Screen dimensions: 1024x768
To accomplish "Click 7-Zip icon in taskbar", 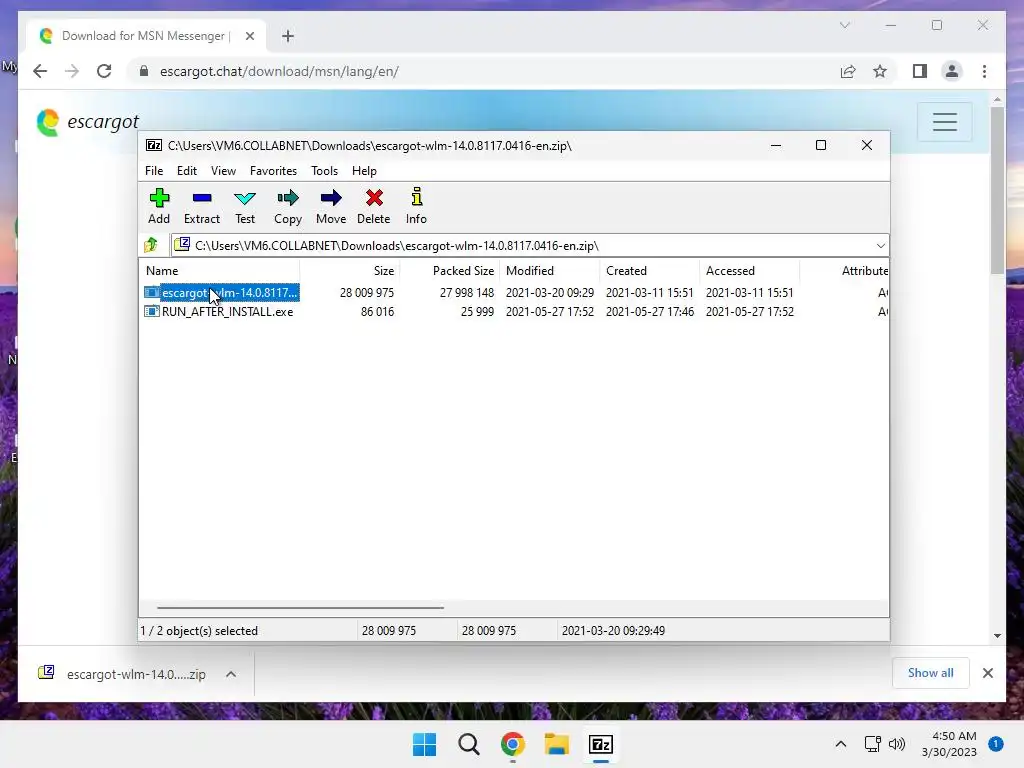I will pyautogui.click(x=601, y=744).
